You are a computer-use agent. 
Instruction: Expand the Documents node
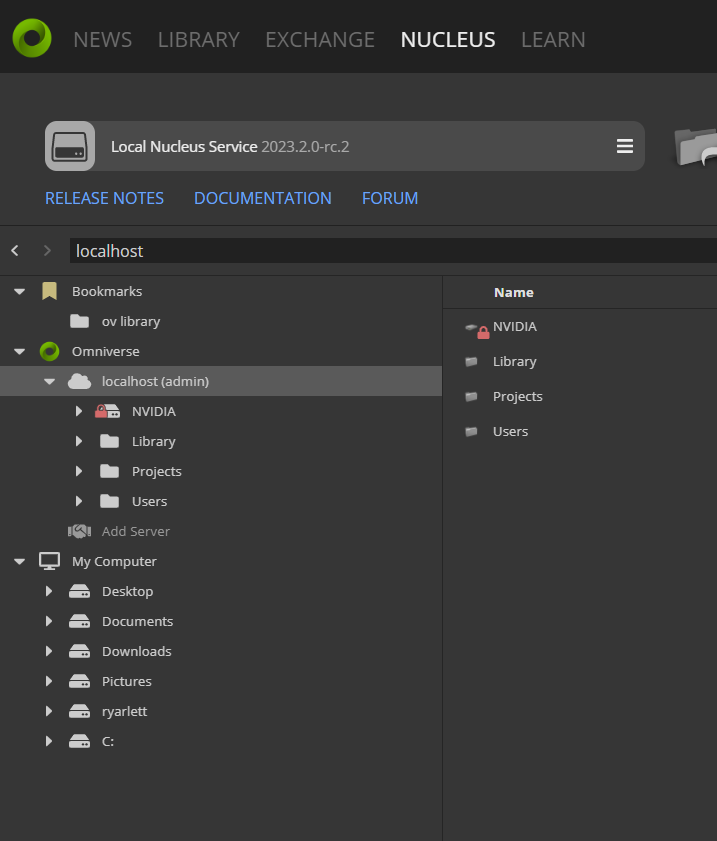pyautogui.click(x=49, y=622)
